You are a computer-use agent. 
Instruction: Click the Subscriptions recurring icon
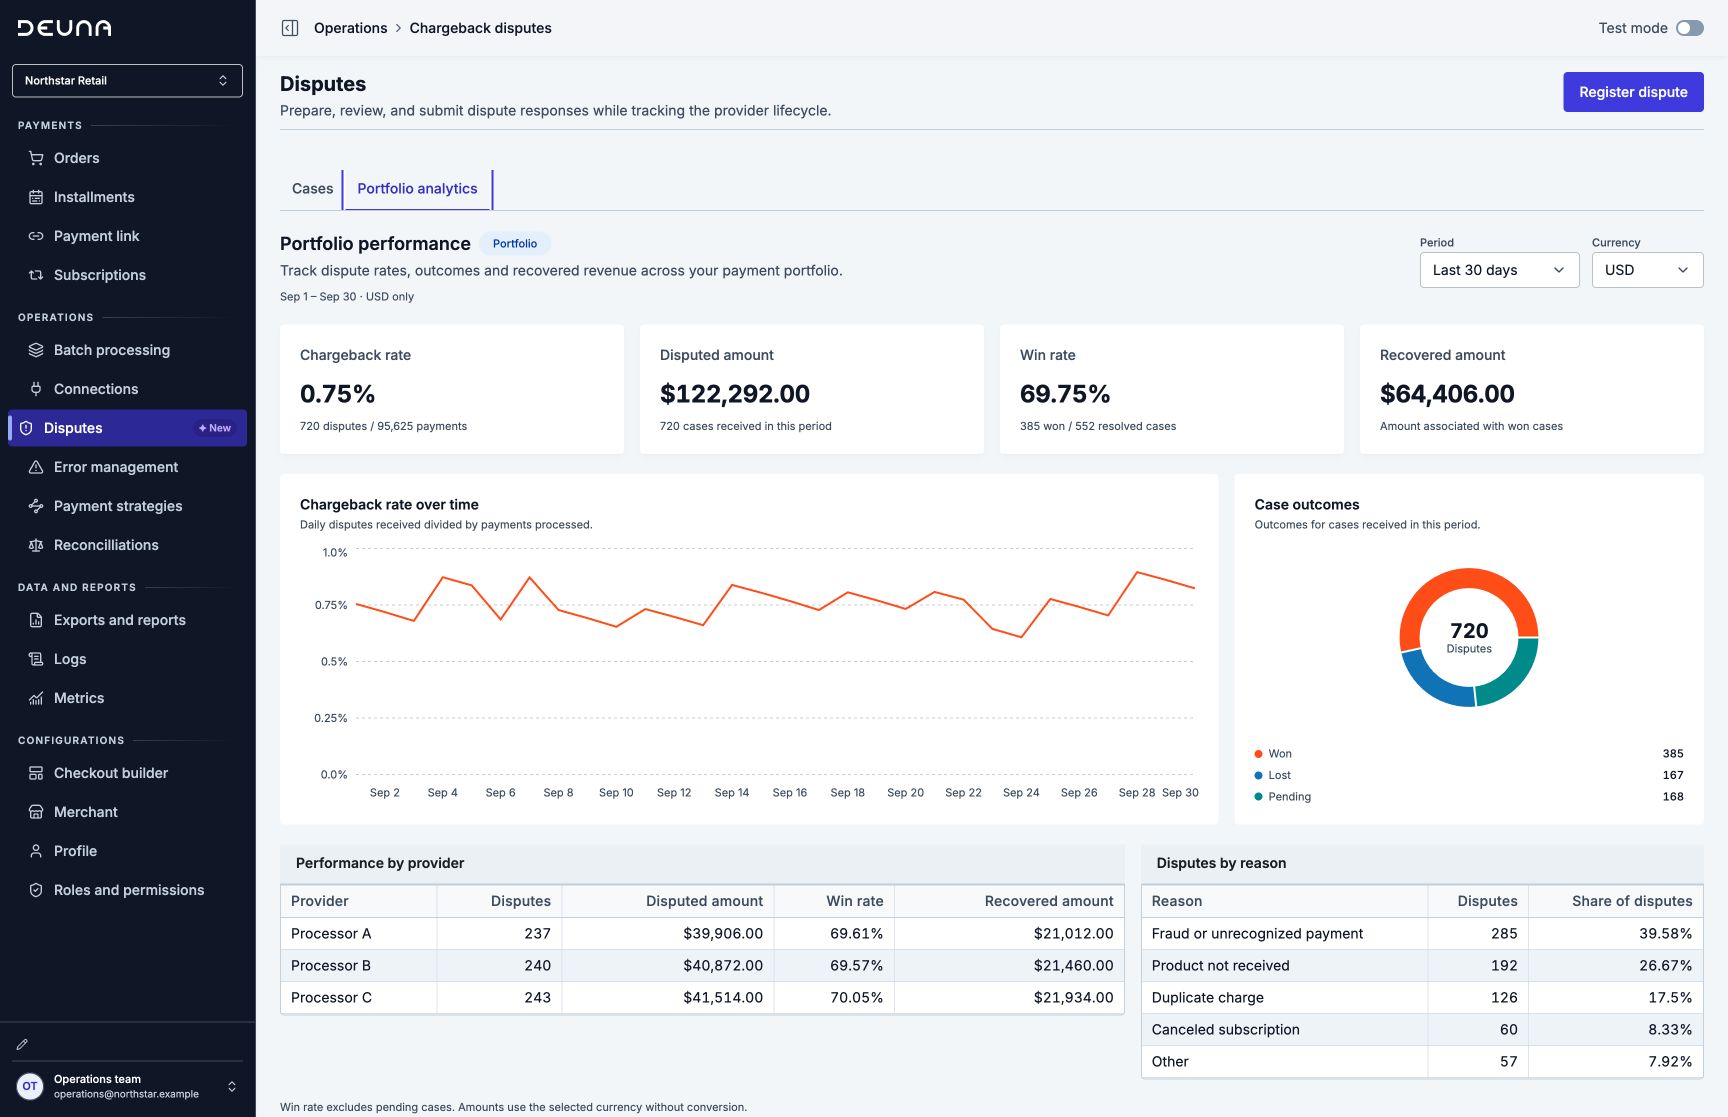click(x=36, y=275)
